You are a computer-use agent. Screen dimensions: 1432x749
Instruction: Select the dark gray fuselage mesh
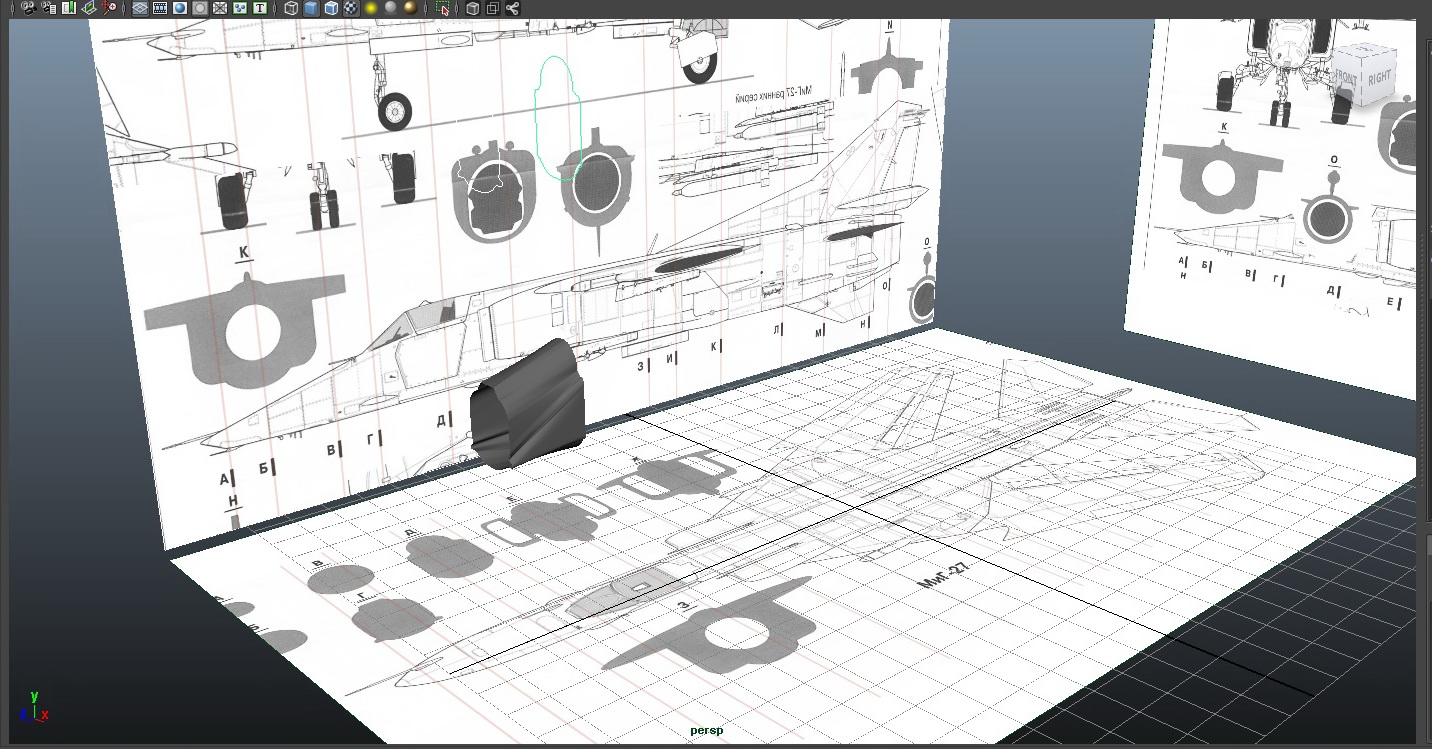click(529, 405)
